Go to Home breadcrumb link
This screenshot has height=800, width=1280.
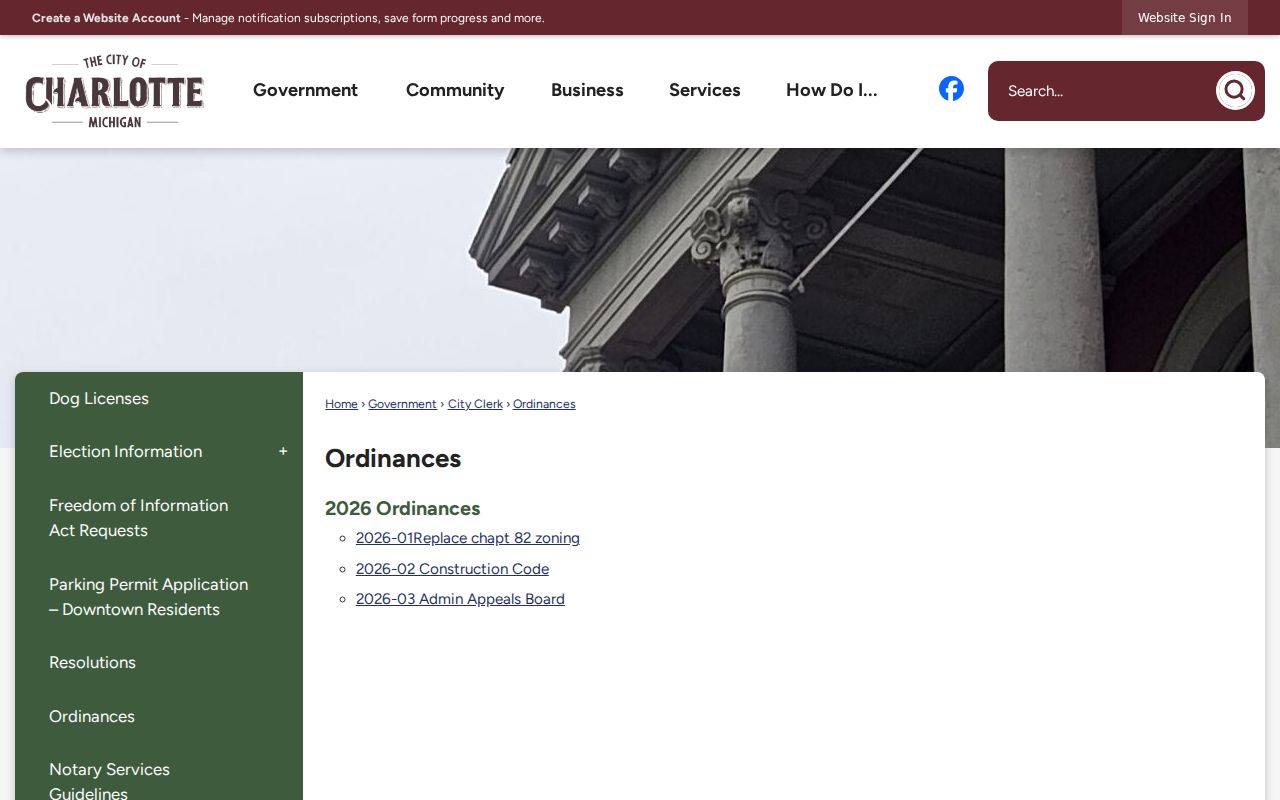coord(341,404)
